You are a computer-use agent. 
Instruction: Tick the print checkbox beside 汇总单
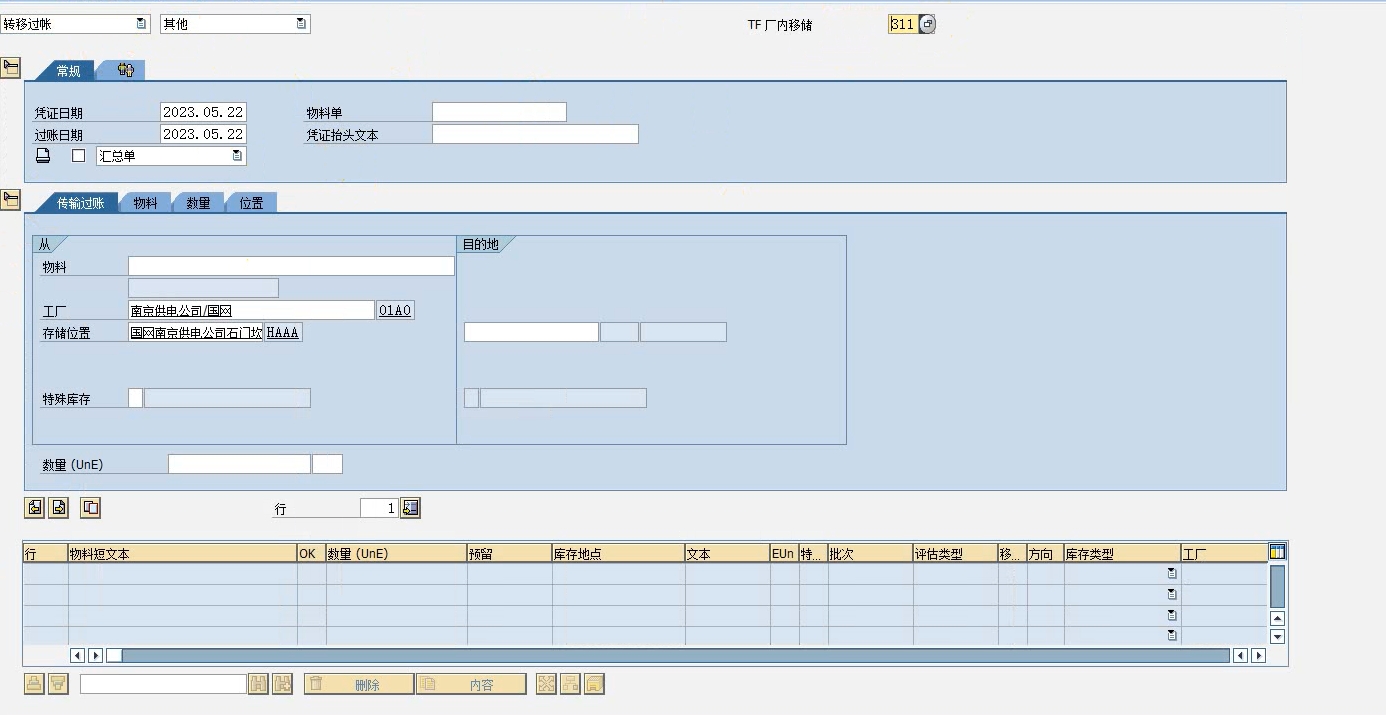click(x=79, y=156)
